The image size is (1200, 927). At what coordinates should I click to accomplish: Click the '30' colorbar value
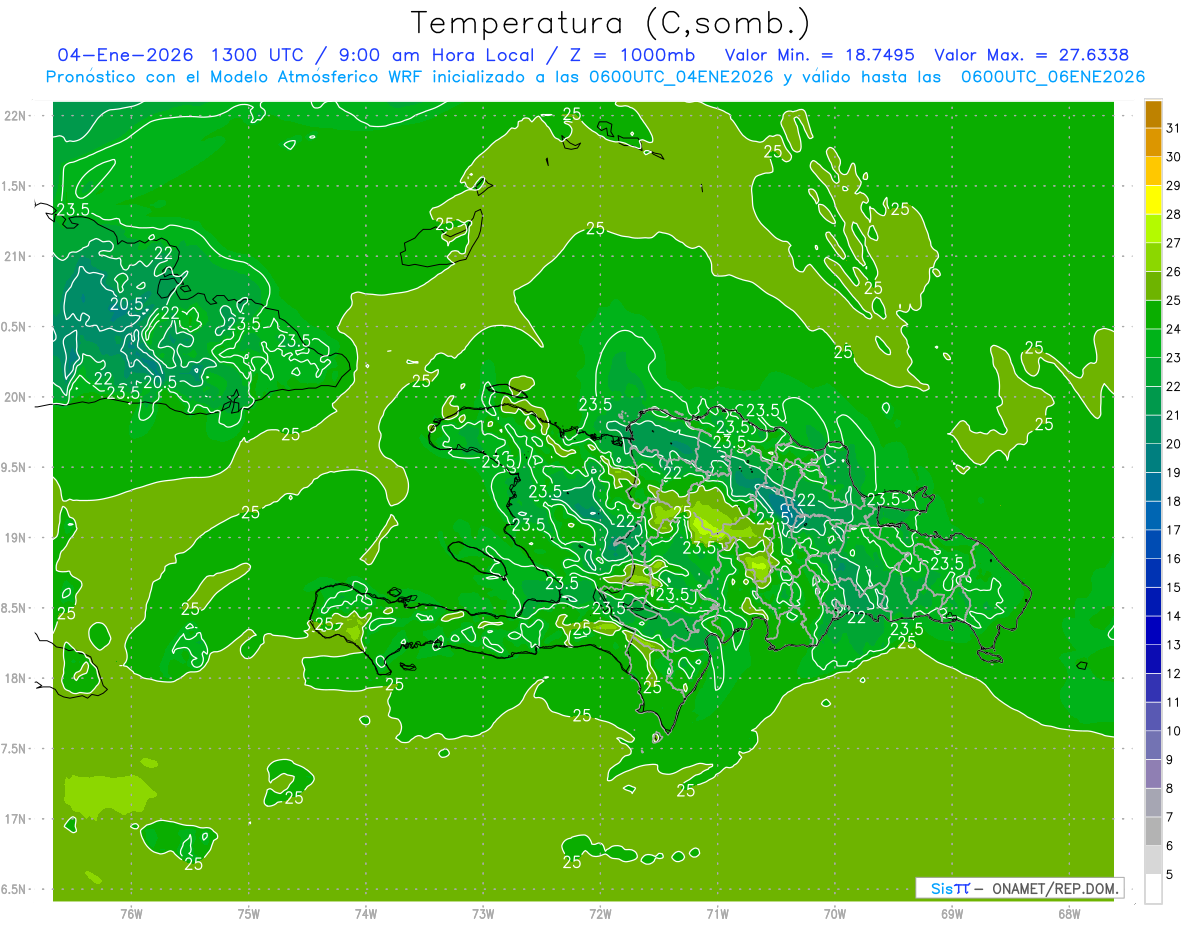click(1174, 157)
